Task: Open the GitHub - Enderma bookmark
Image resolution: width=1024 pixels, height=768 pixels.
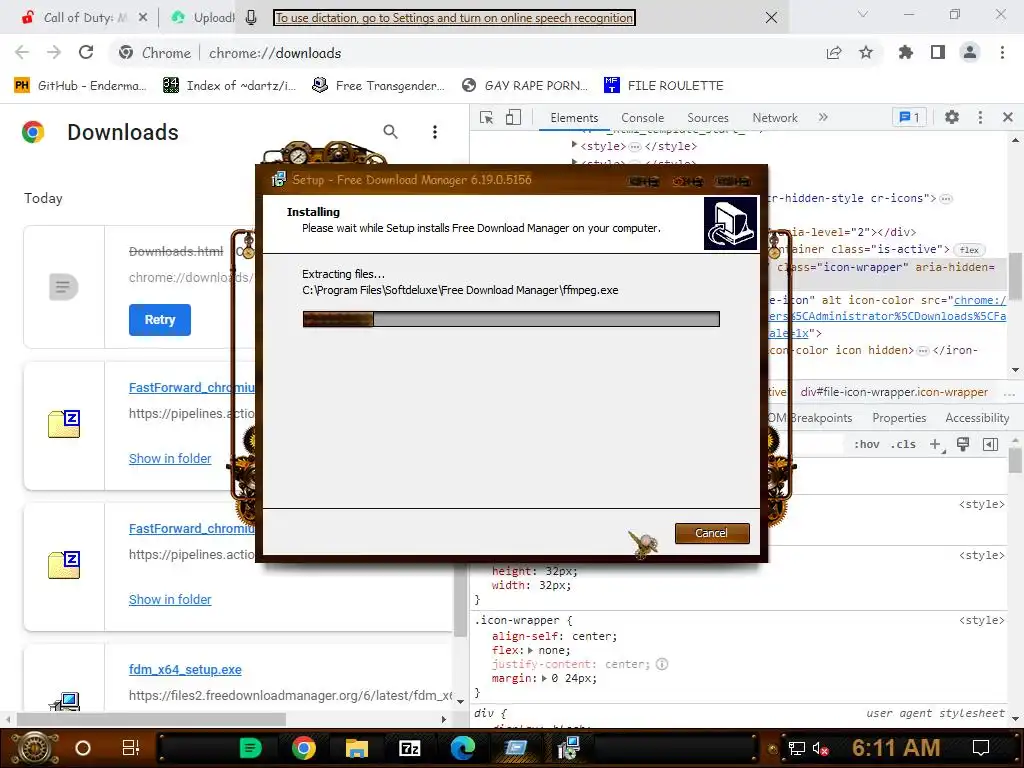Action: [80, 86]
